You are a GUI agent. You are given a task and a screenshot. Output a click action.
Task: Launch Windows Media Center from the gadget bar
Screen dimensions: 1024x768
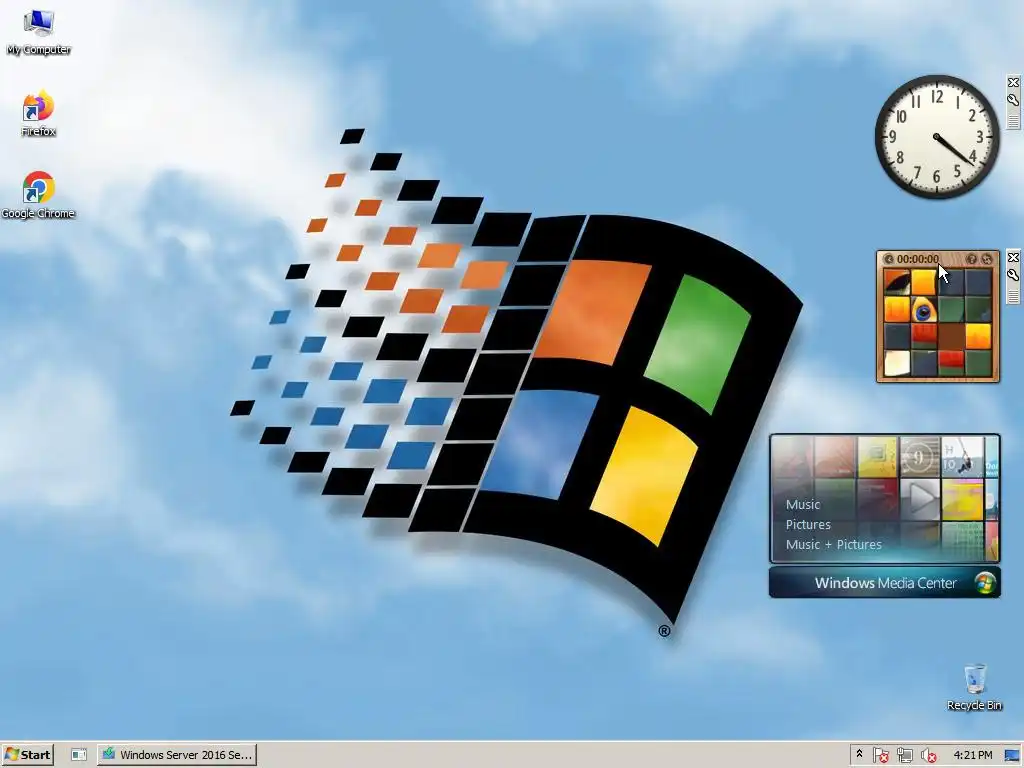point(885,583)
